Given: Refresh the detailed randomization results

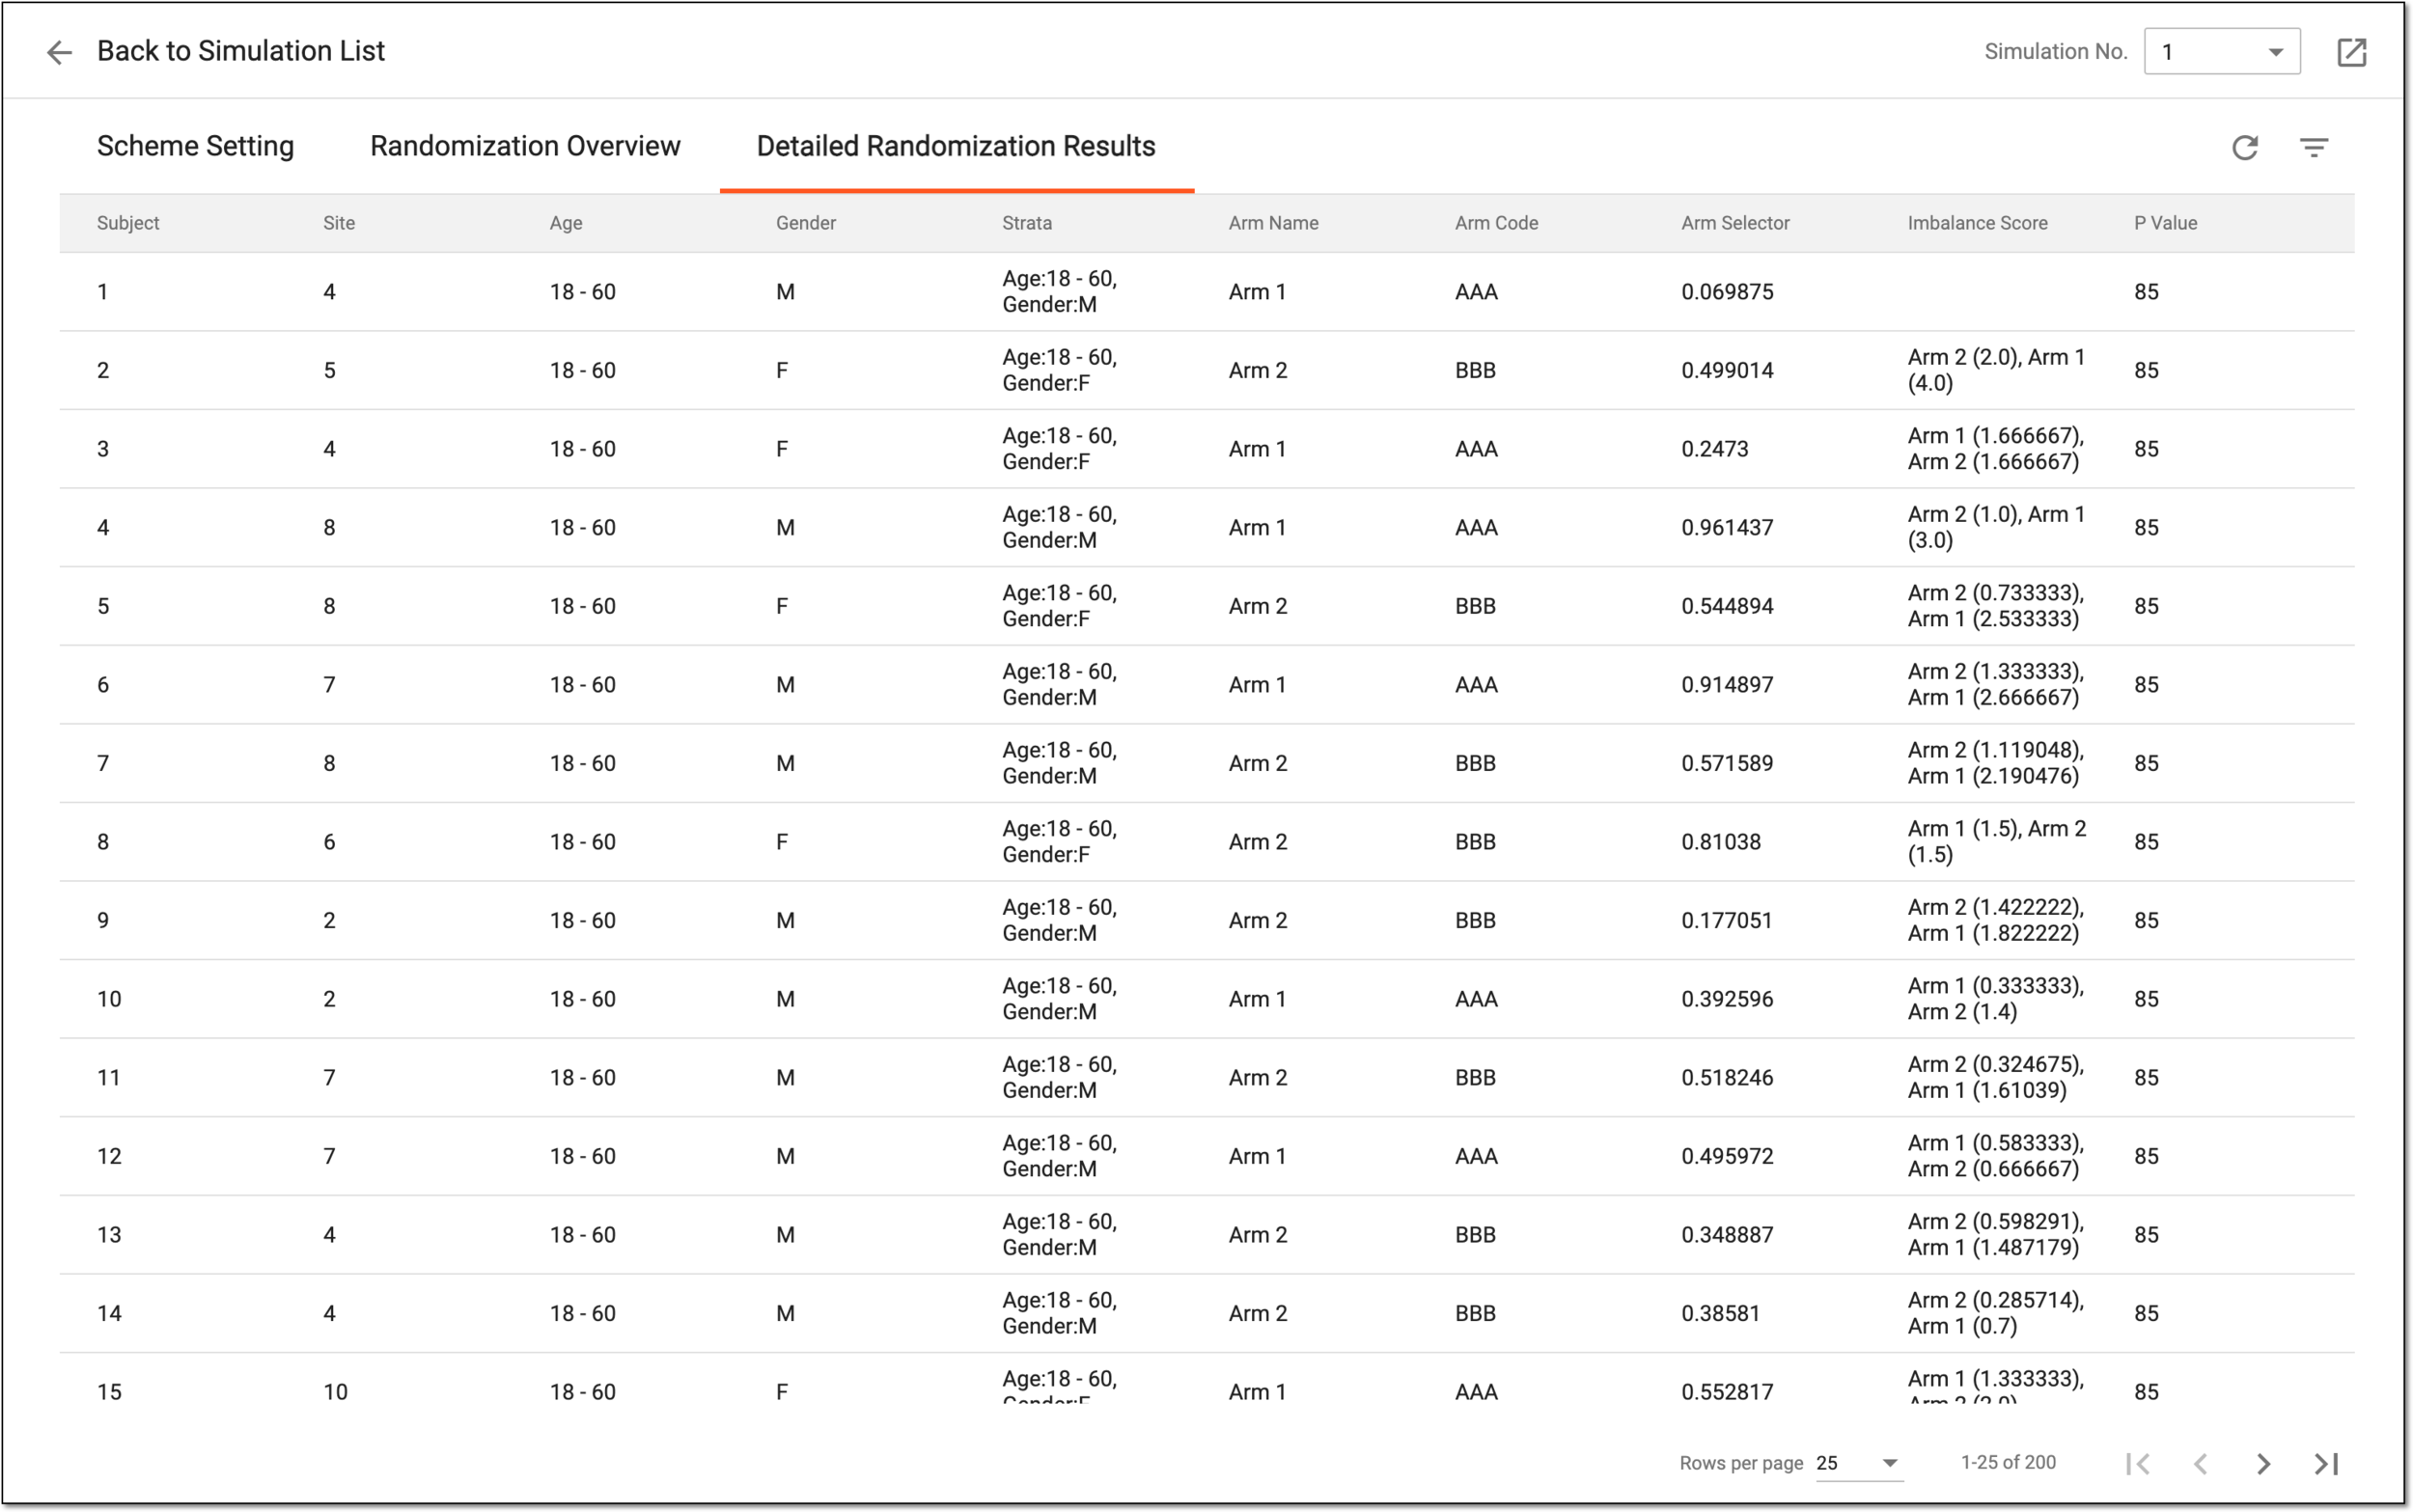Looking at the screenshot, I should [2245, 148].
